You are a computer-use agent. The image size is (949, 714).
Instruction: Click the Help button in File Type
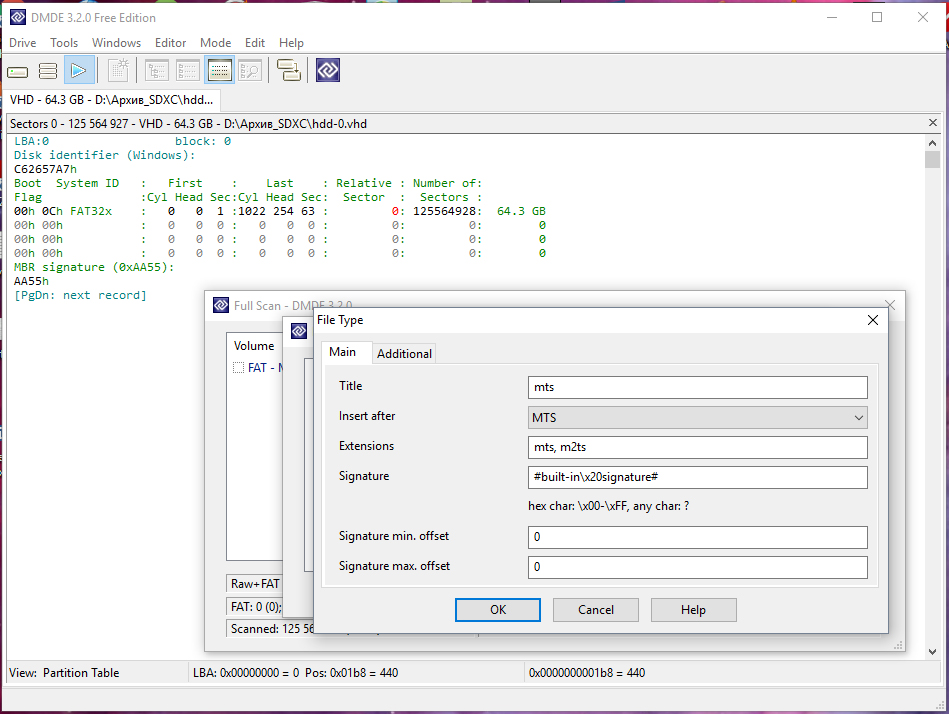[x=694, y=610]
